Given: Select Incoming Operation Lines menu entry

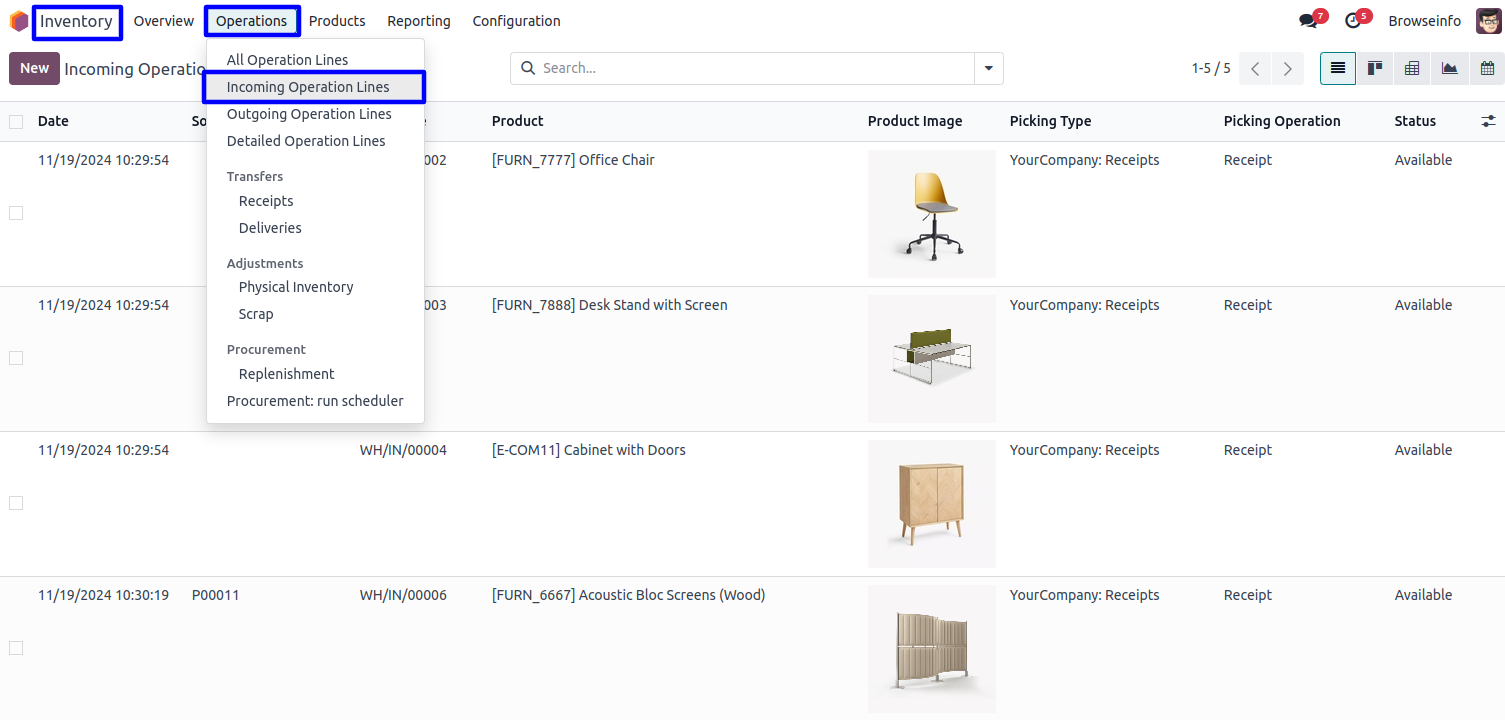Looking at the screenshot, I should tap(314, 87).
